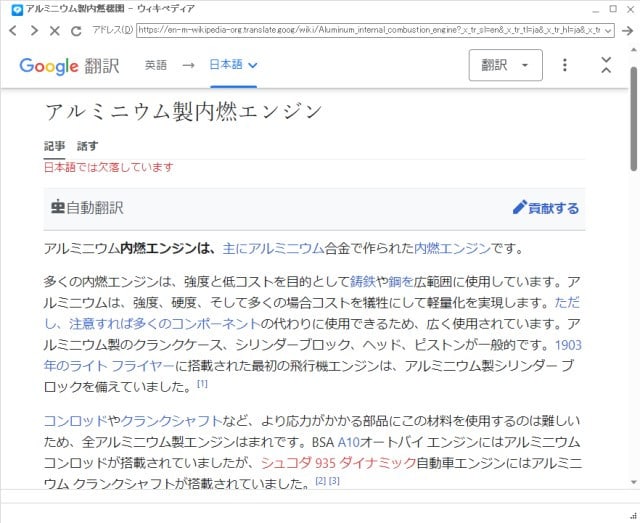Click the Go arrow beside the address bar
The width and height of the screenshot is (640, 523).
tap(627, 31)
